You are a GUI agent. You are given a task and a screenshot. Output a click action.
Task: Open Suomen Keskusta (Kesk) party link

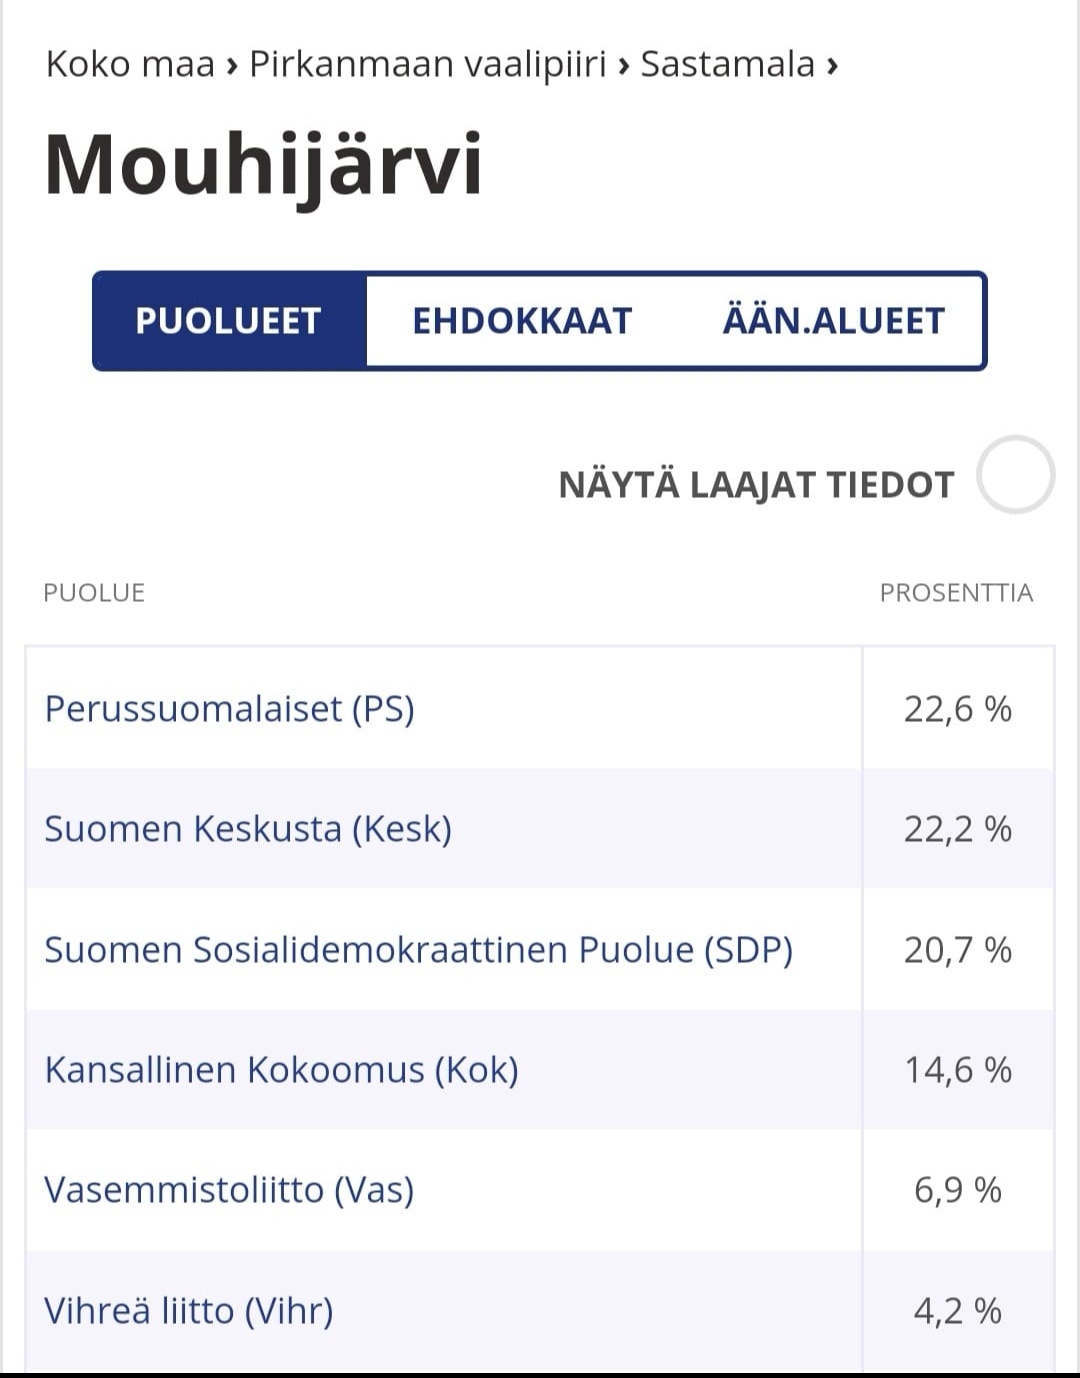(248, 829)
